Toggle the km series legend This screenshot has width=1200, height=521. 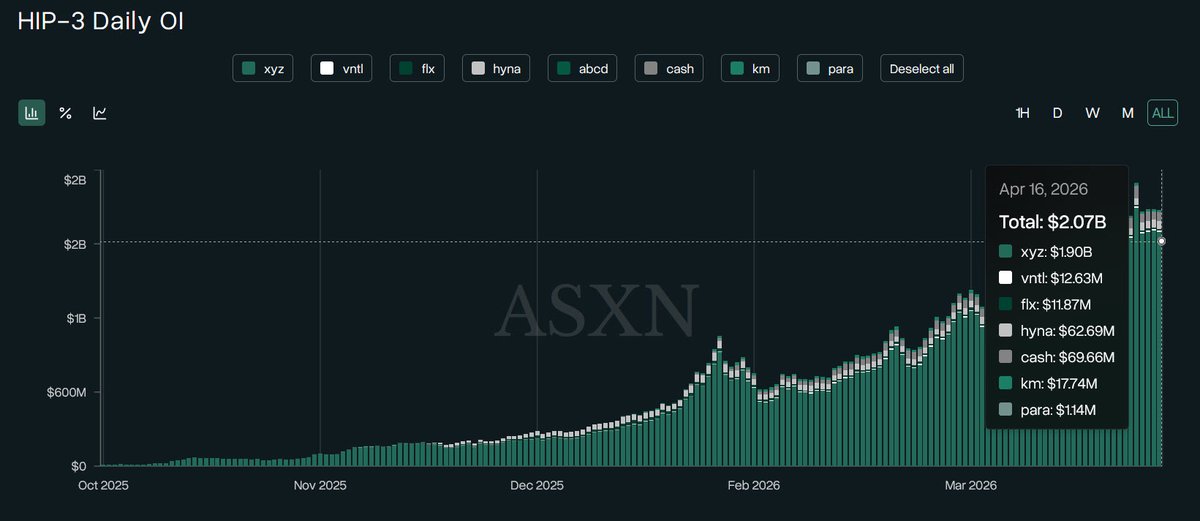pos(752,69)
